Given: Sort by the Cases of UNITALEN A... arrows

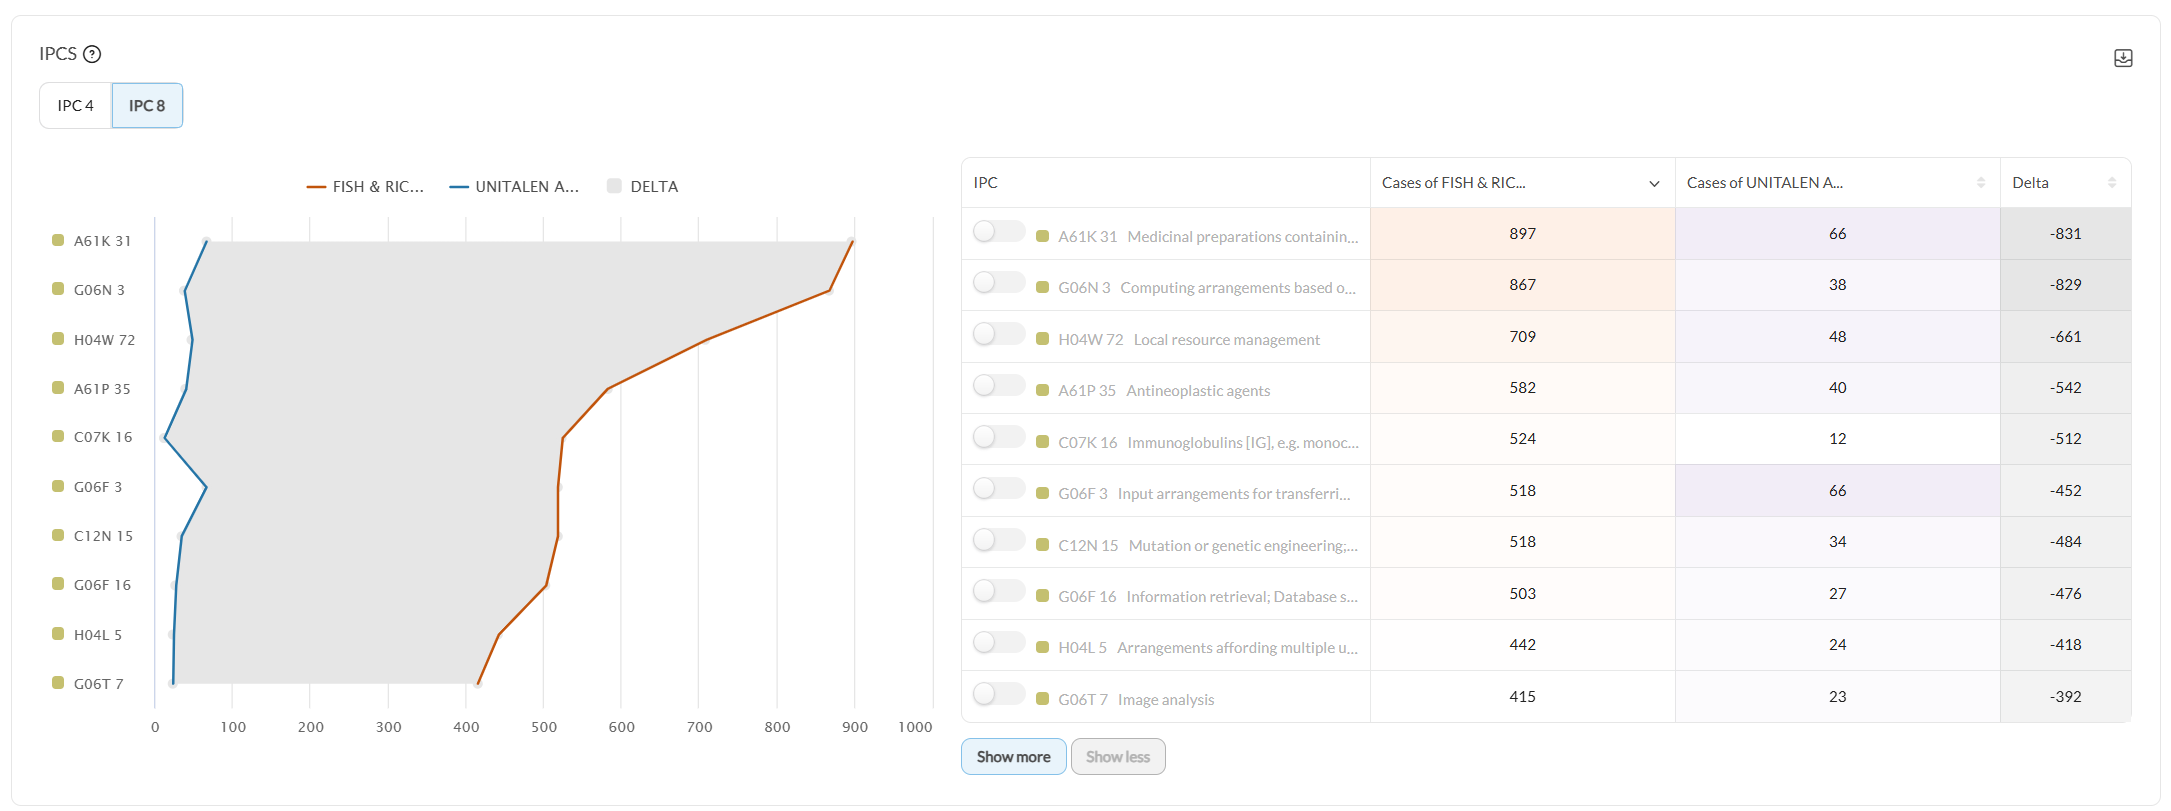Looking at the screenshot, I should pos(1981,183).
